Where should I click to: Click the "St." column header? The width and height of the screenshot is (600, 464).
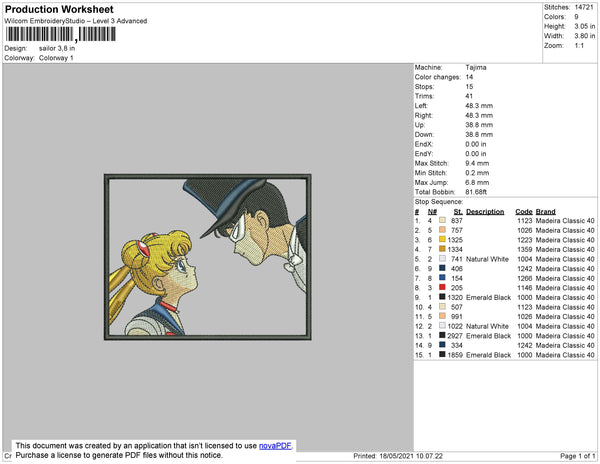click(x=458, y=212)
